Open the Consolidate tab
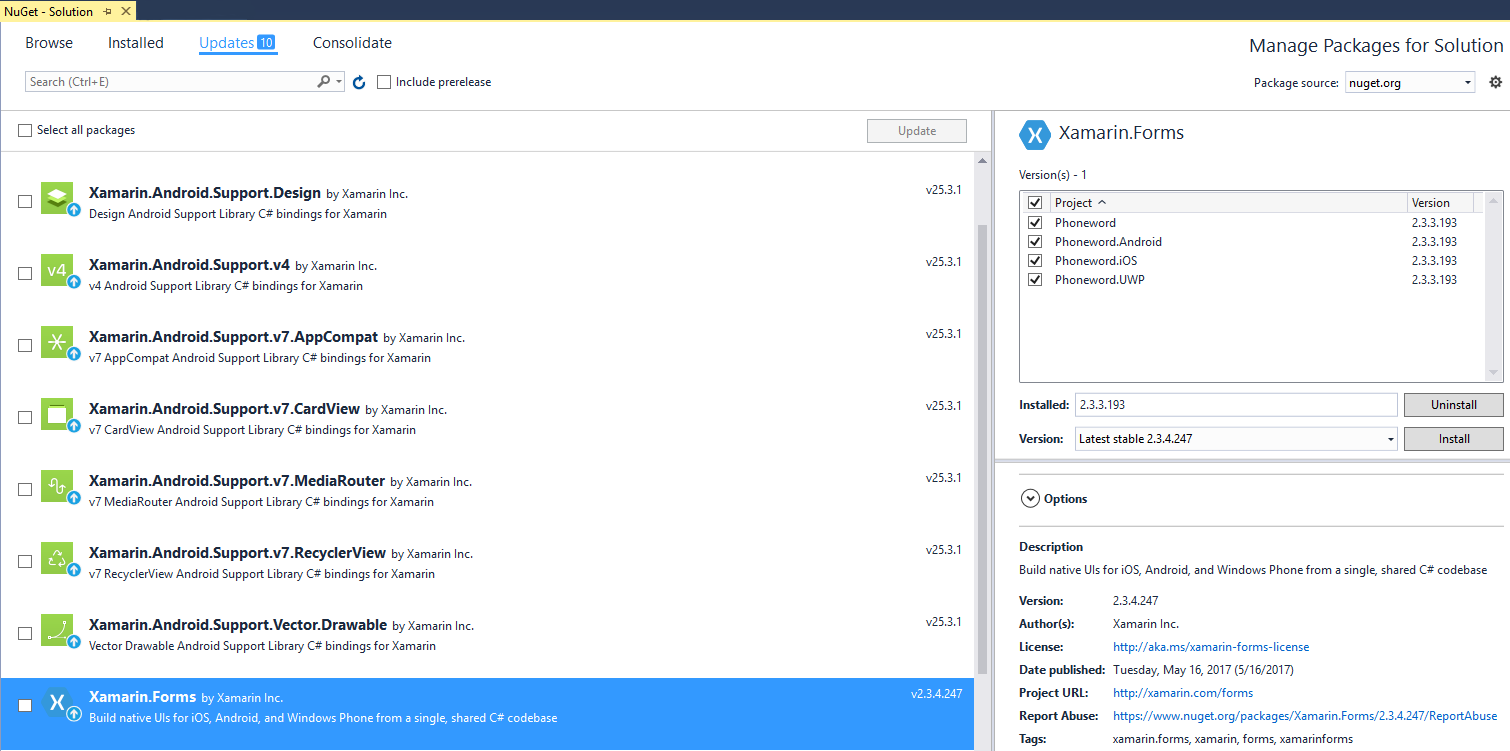The height and width of the screenshot is (751, 1510). 352,43
